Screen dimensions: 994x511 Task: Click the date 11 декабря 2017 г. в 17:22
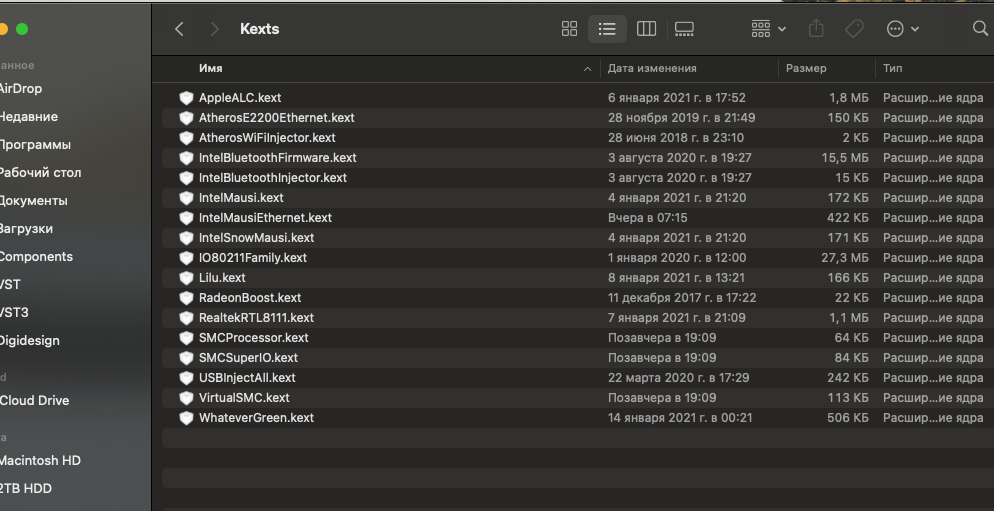681,297
